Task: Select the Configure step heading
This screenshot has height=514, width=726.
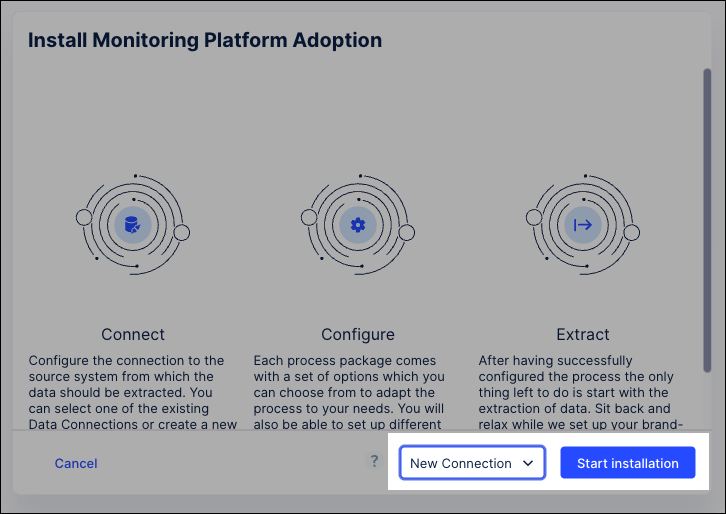Action: coord(357,334)
